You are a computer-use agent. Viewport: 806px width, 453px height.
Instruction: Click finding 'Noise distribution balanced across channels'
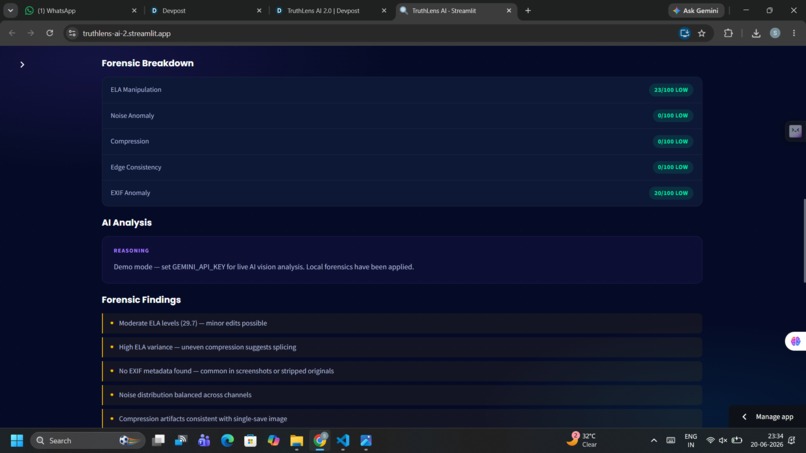point(401,395)
